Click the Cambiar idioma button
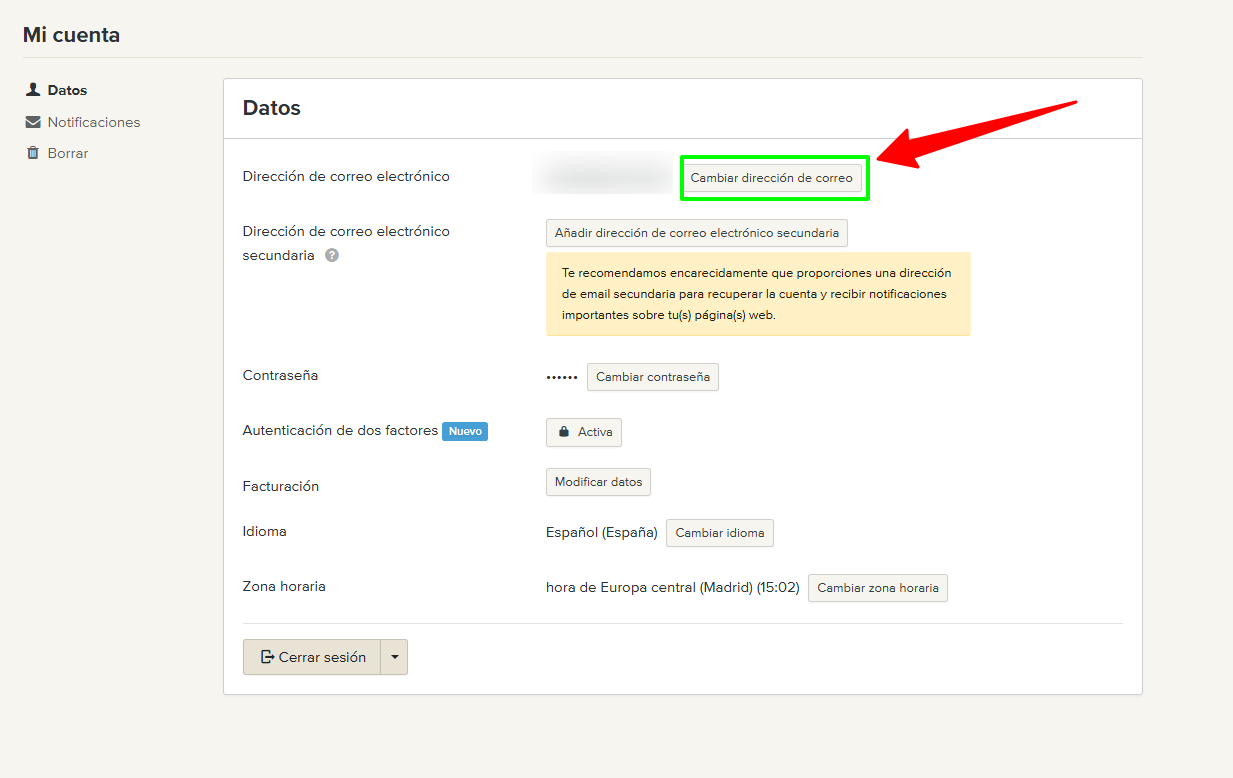The width and height of the screenshot is (1233, 778). pos(719,533)
